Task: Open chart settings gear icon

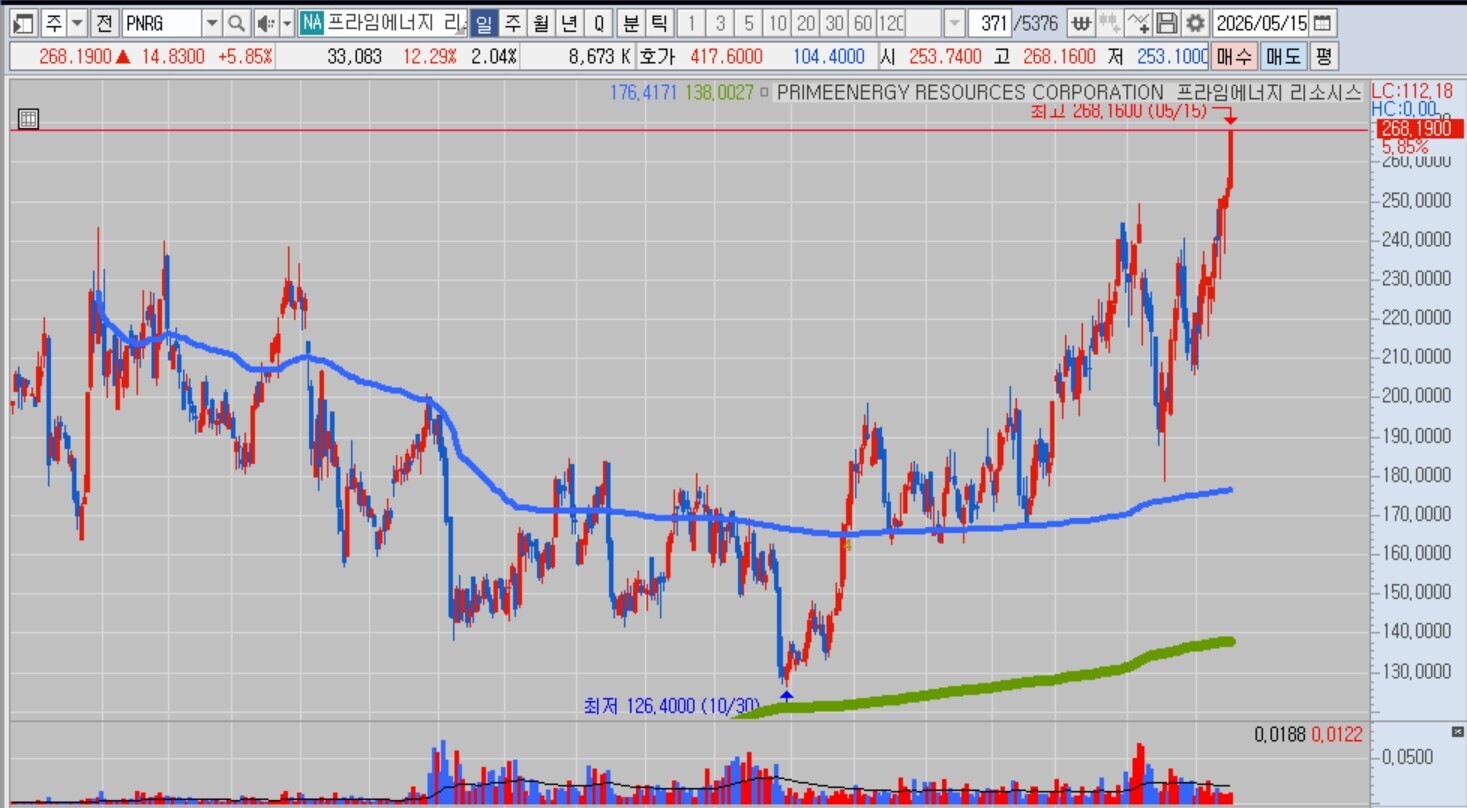Action: point(1195,22)
